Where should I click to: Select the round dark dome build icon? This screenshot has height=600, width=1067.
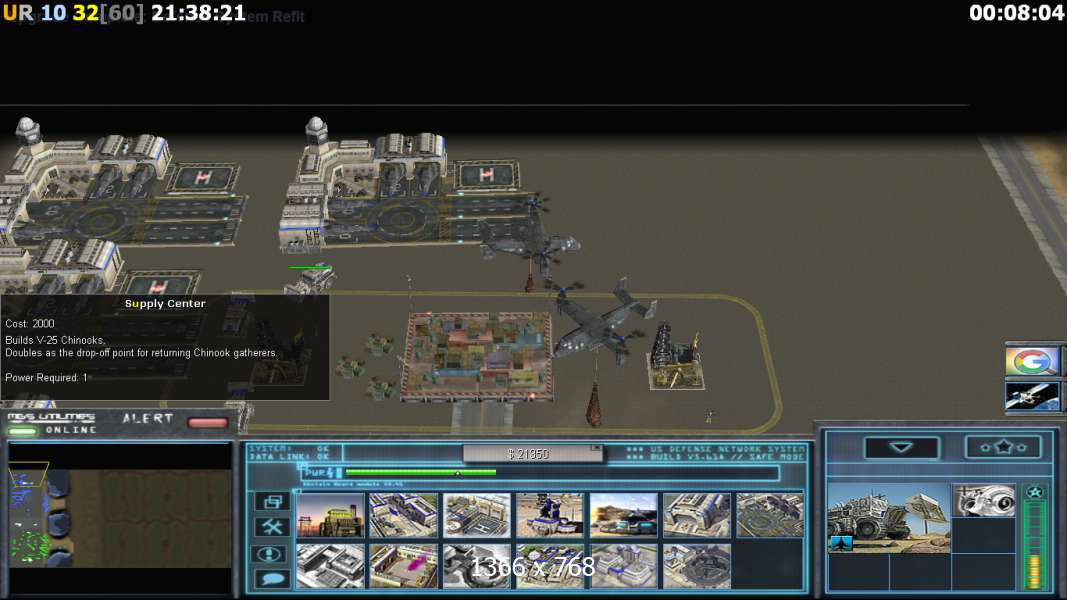tap(697, 566)
